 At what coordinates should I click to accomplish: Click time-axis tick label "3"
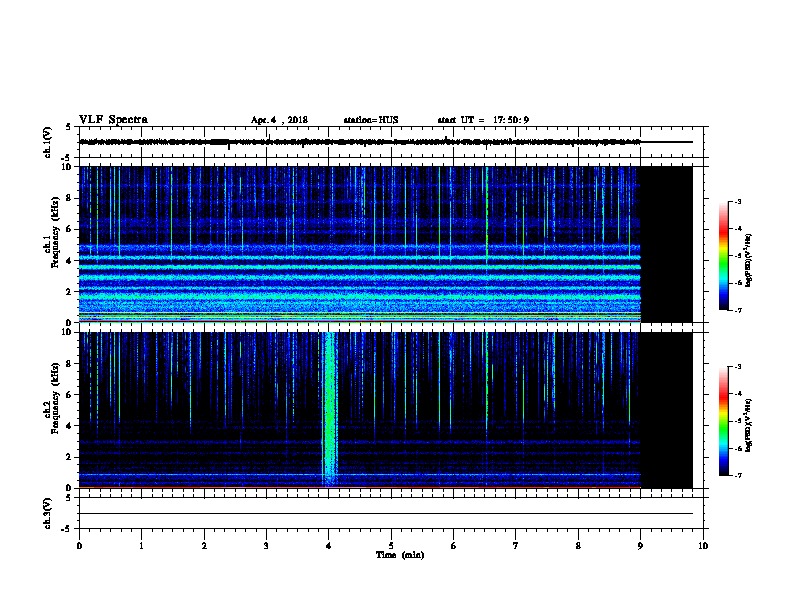266,546
